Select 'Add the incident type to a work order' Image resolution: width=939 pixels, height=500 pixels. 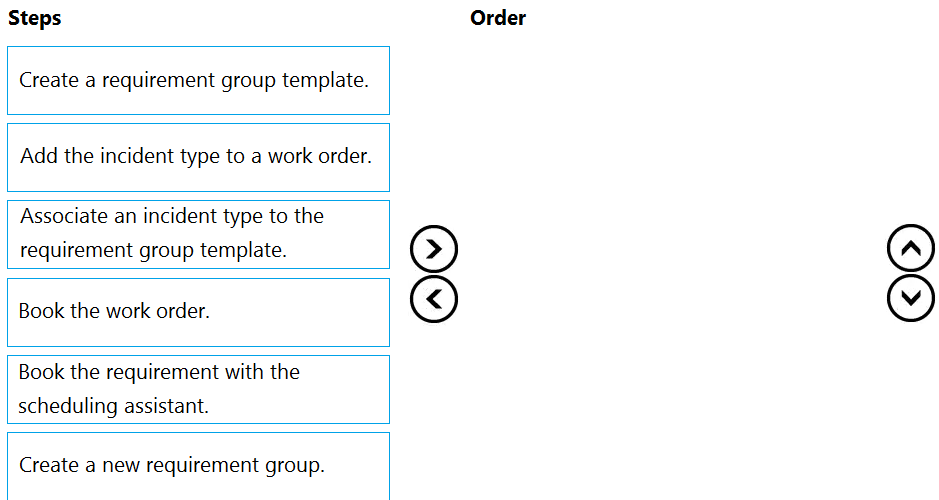coord(198,157)
